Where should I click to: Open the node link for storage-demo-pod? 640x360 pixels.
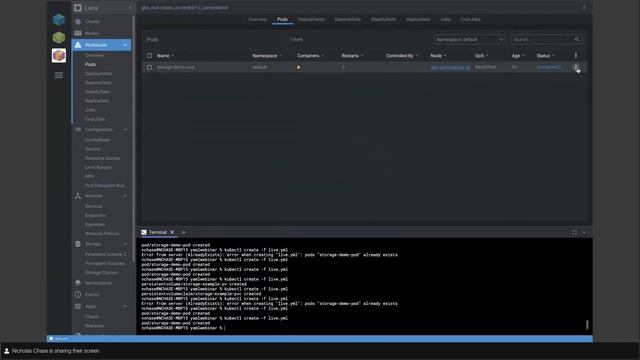pyautogui.click(x=451, y=67)
